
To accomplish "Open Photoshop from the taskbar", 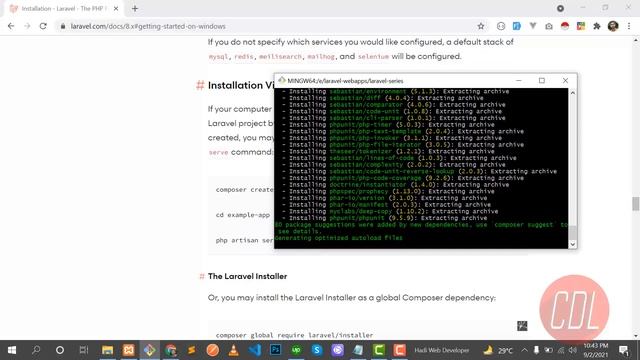I will (x=276, y=350).
